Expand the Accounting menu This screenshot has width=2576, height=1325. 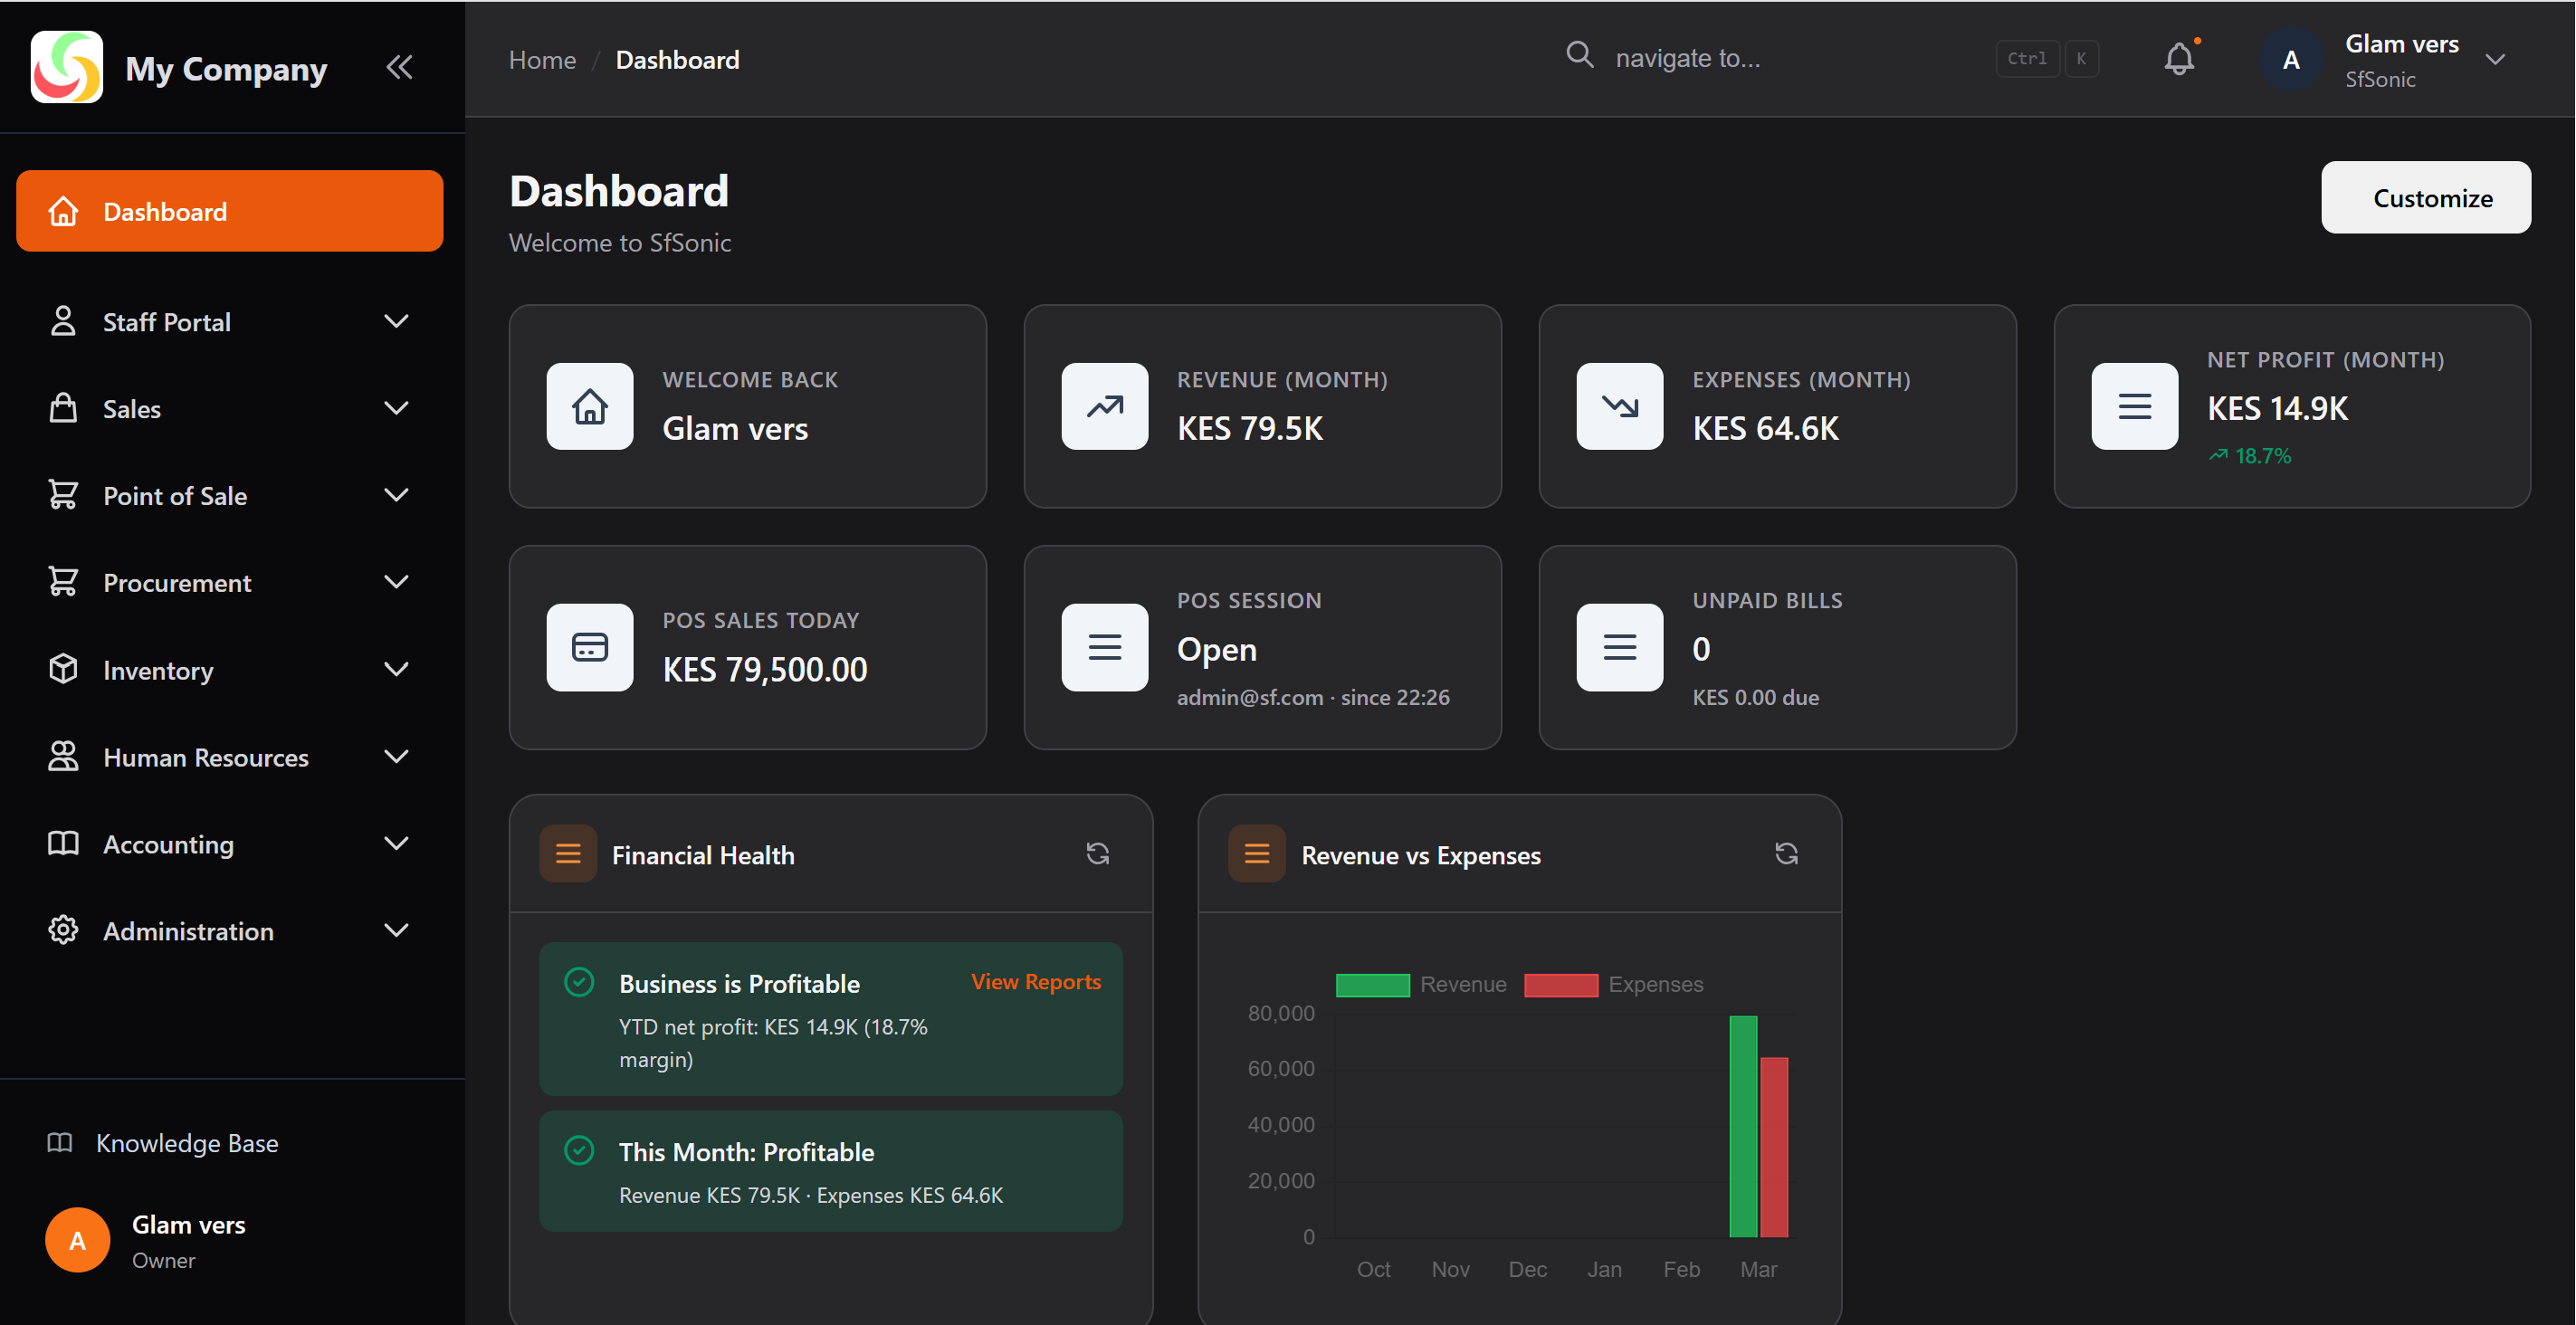click(397, 843)
